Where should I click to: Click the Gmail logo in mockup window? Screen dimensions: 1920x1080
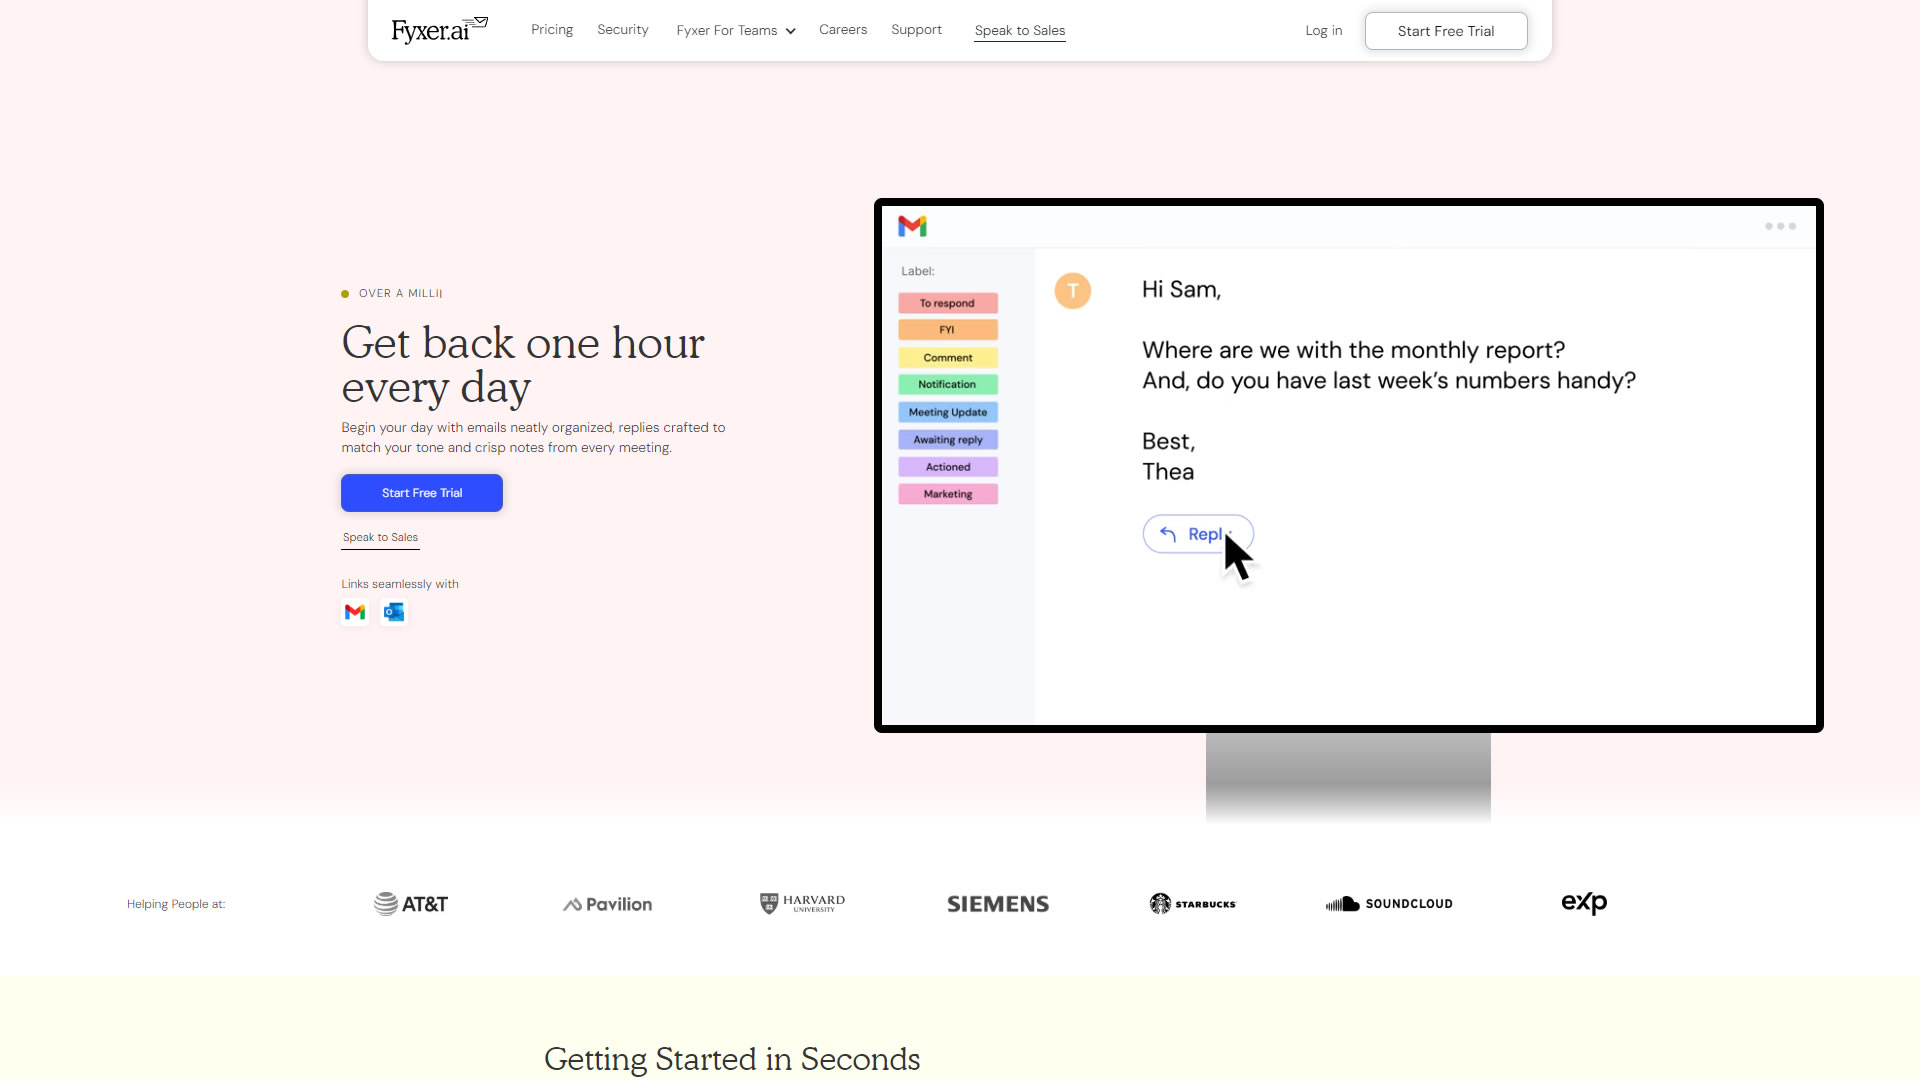tap(912, 226)
